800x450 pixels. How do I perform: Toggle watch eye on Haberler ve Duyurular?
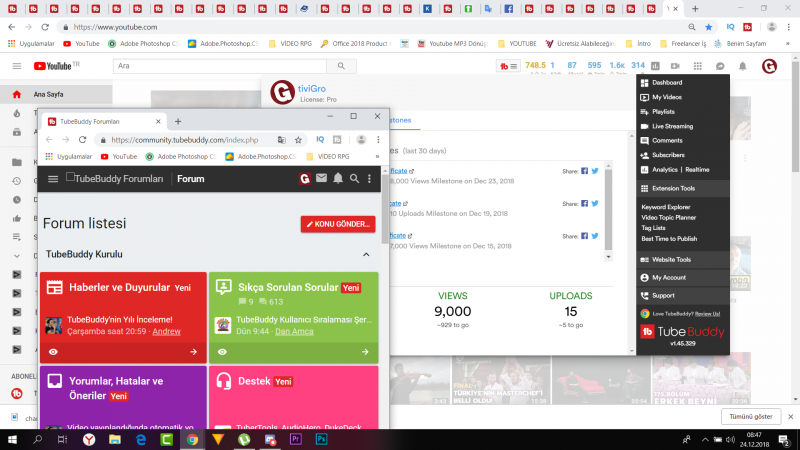click(x=53, y=352)
